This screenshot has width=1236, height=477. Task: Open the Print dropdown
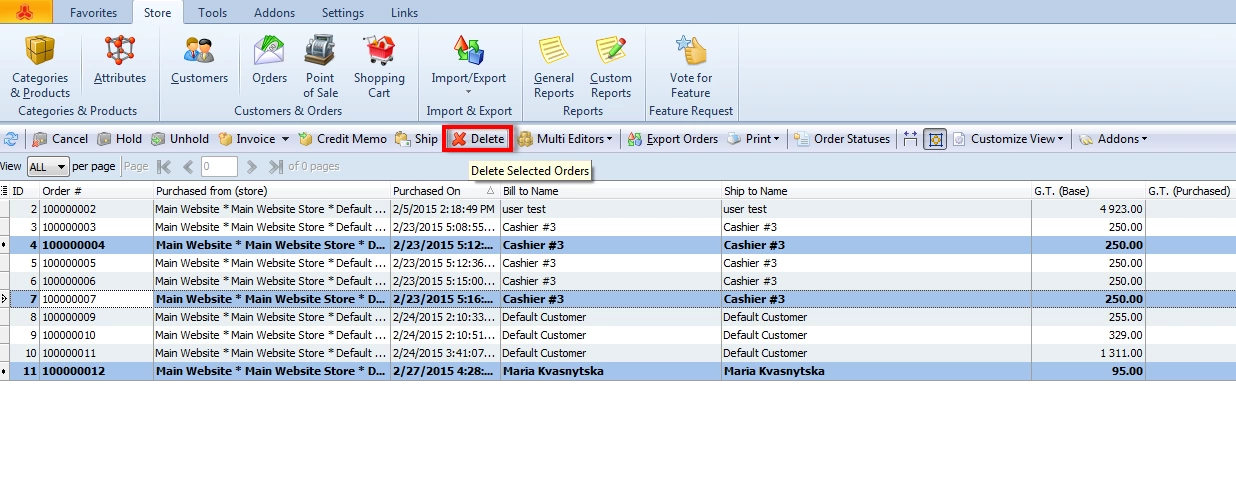[x=754, y=139]
